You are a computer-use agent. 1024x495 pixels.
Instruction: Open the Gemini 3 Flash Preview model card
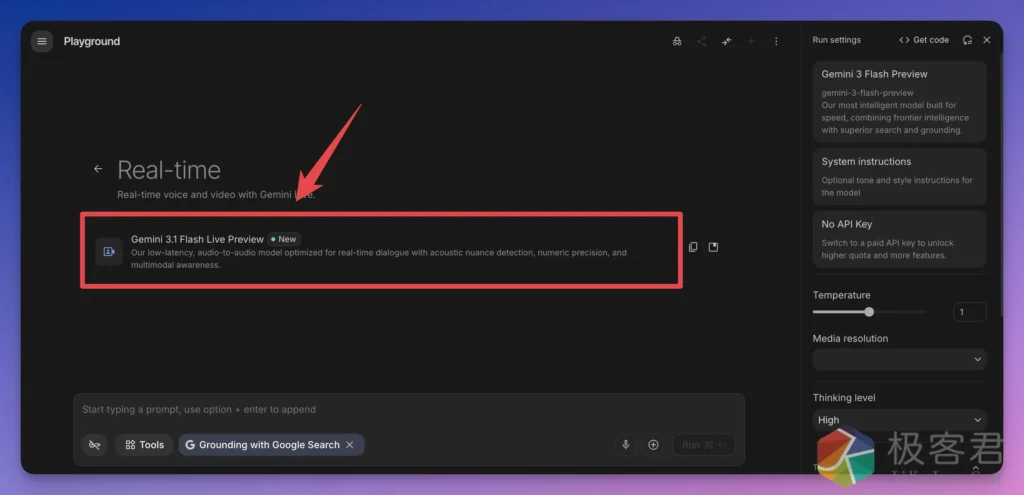point(898,101)
